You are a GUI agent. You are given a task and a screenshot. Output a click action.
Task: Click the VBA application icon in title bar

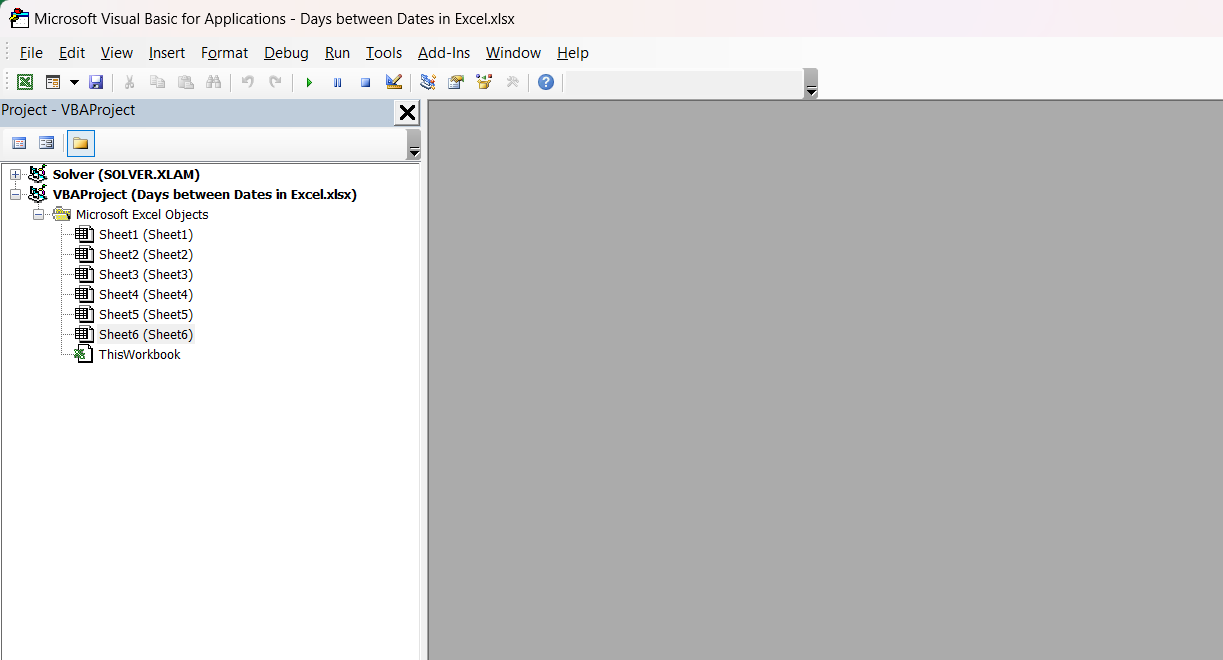click(19, 18)
